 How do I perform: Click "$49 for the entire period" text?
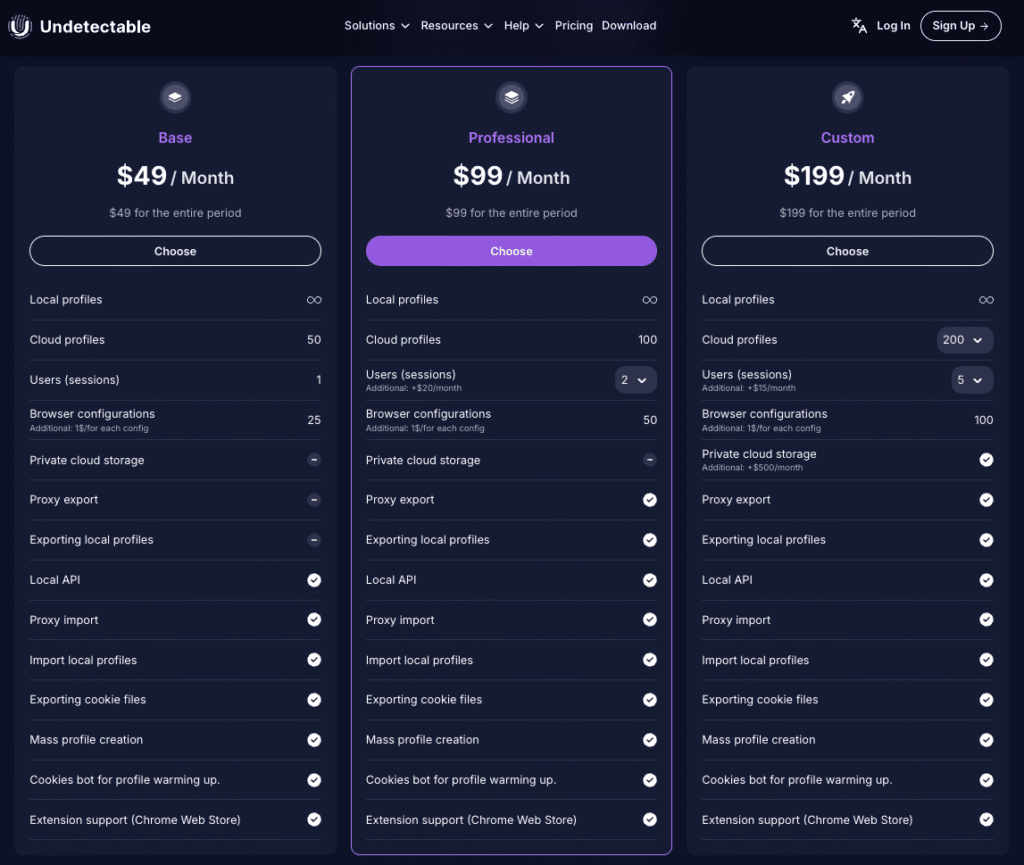(175, 213)
